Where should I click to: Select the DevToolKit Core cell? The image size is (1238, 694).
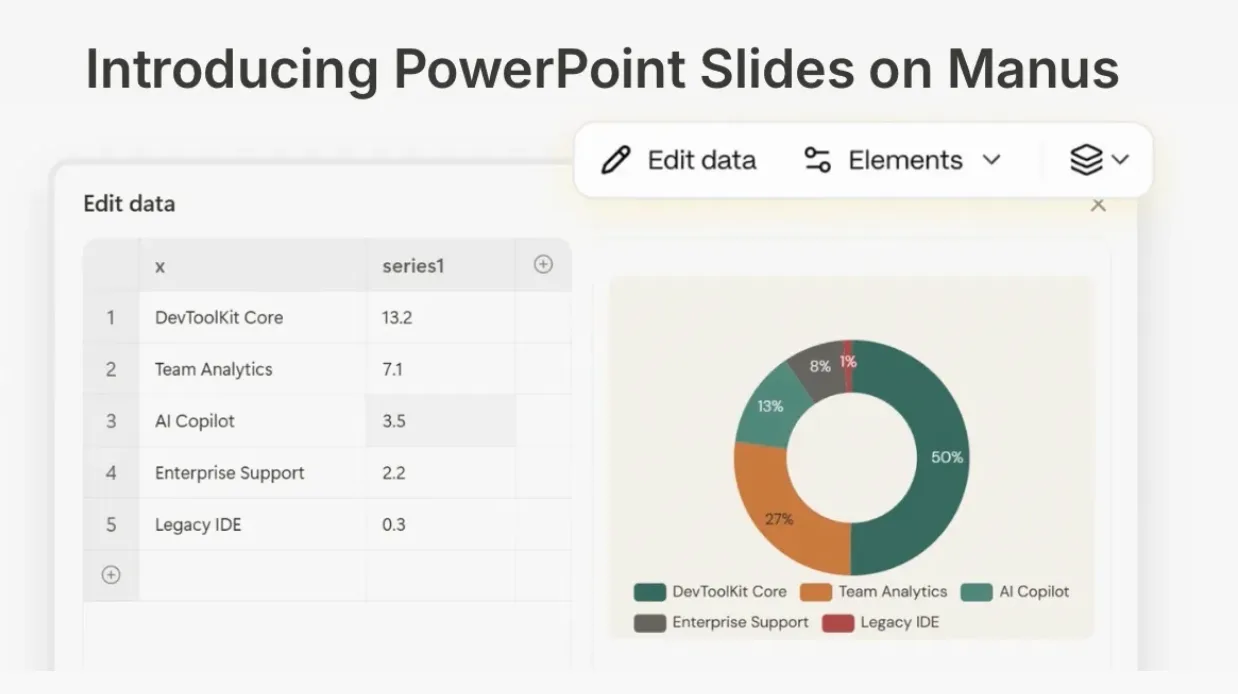252,318
